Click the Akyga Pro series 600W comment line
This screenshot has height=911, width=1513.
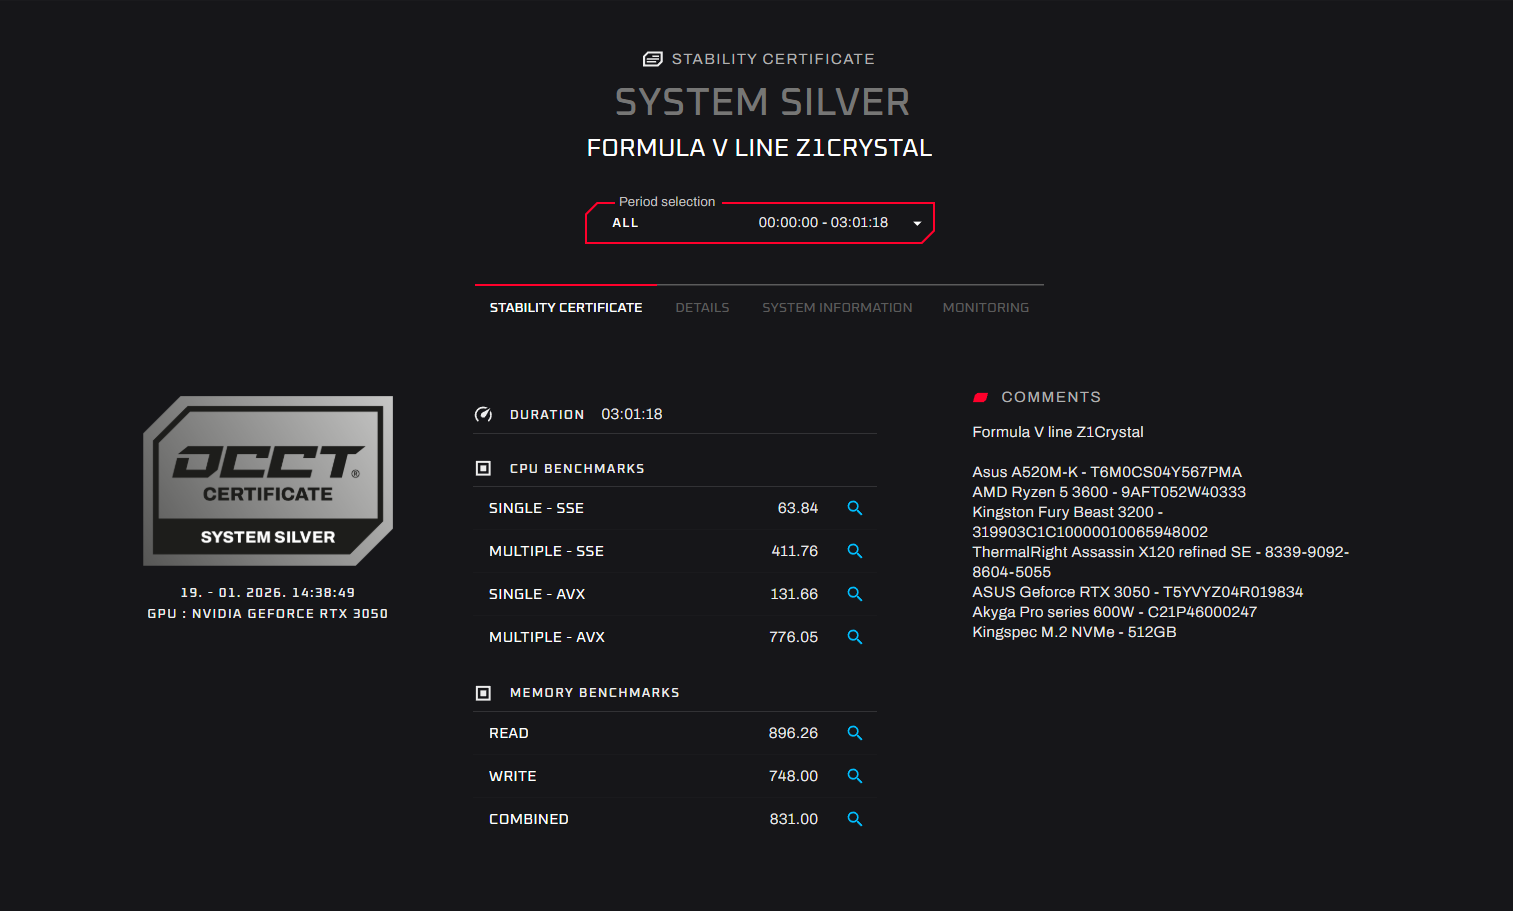[x=1115, y=612]
